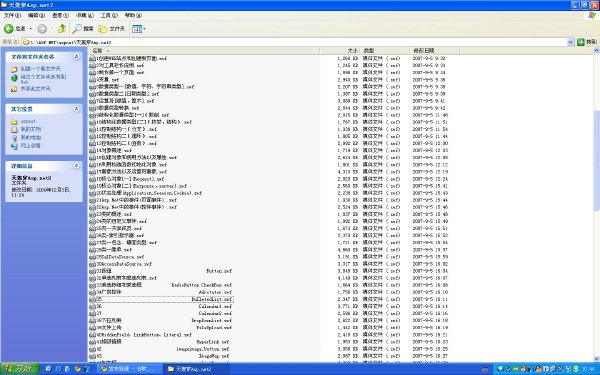Click the Asp.net2 folder taskbar button
The height and width of the screenshot is (375, 600).
tap(196, 369)
